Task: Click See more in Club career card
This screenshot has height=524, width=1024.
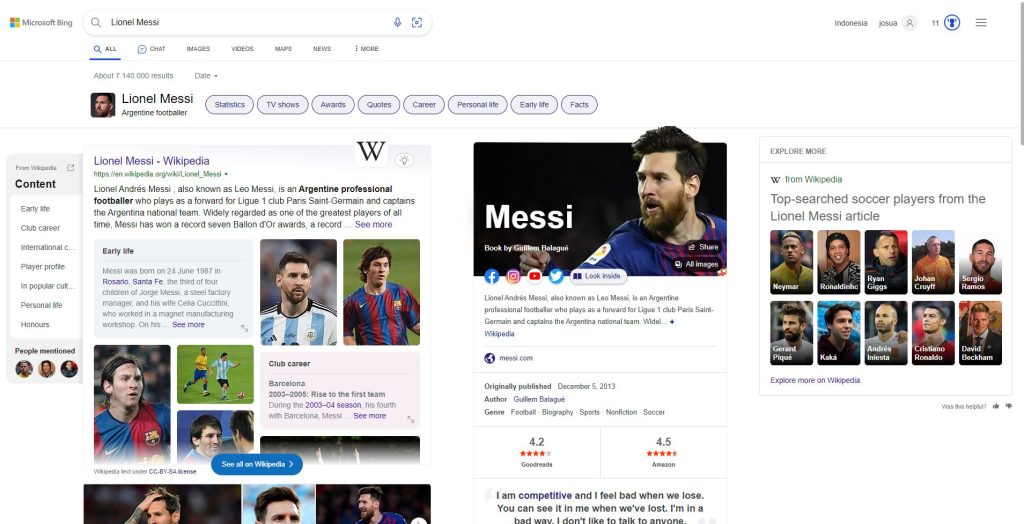Action: tap(370, 416)
